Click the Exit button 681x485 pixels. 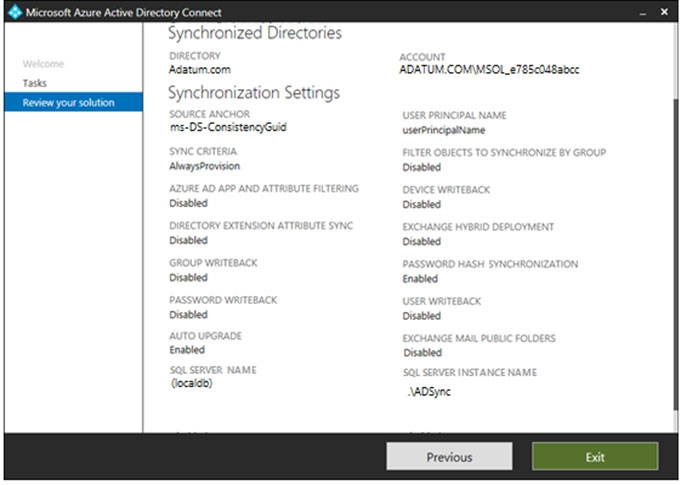(x=595, y=457)
